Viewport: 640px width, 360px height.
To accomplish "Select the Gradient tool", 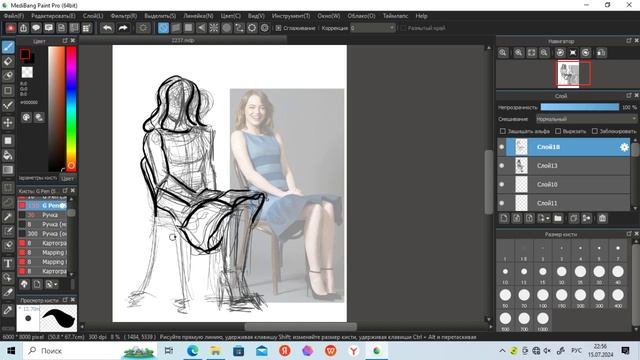I will click(8, 170).
